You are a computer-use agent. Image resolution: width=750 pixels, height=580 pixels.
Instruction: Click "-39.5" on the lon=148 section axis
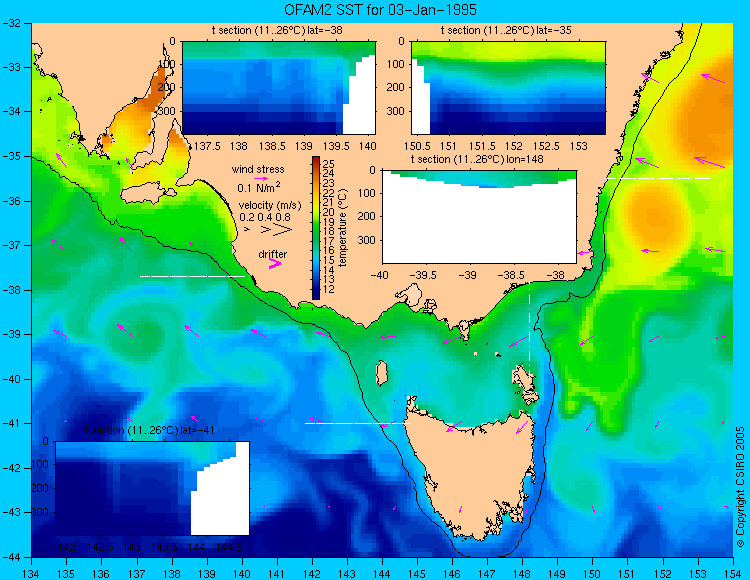424,275
